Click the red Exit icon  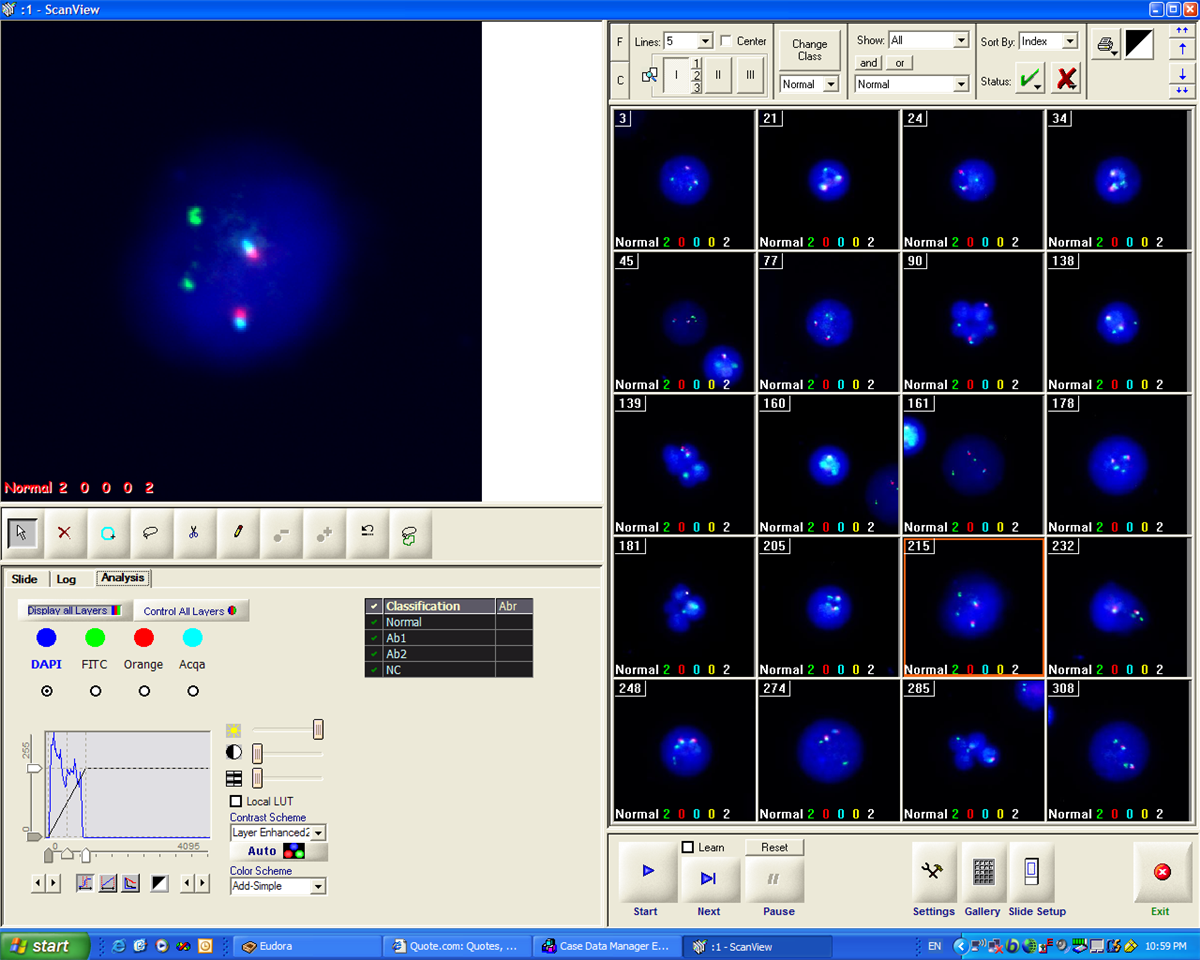pyautogui.click(x=1162, y=873)
